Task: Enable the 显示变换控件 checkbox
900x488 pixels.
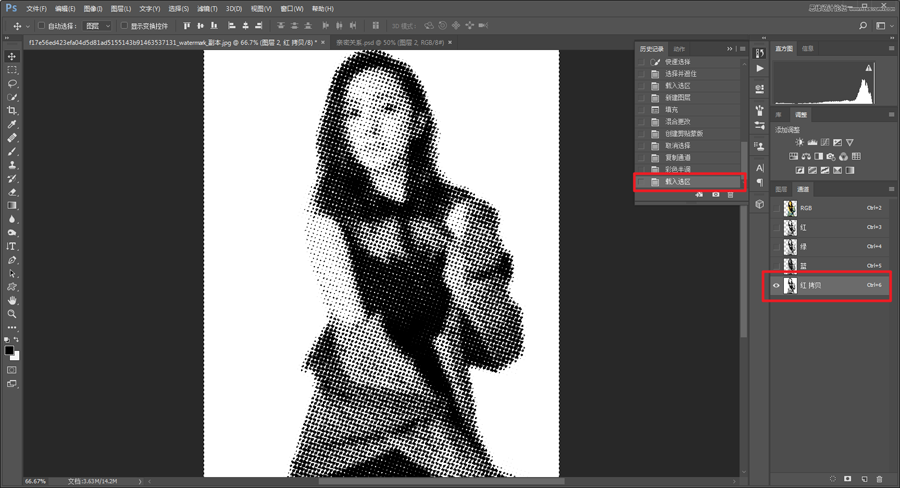Action: tap(124, 26)
